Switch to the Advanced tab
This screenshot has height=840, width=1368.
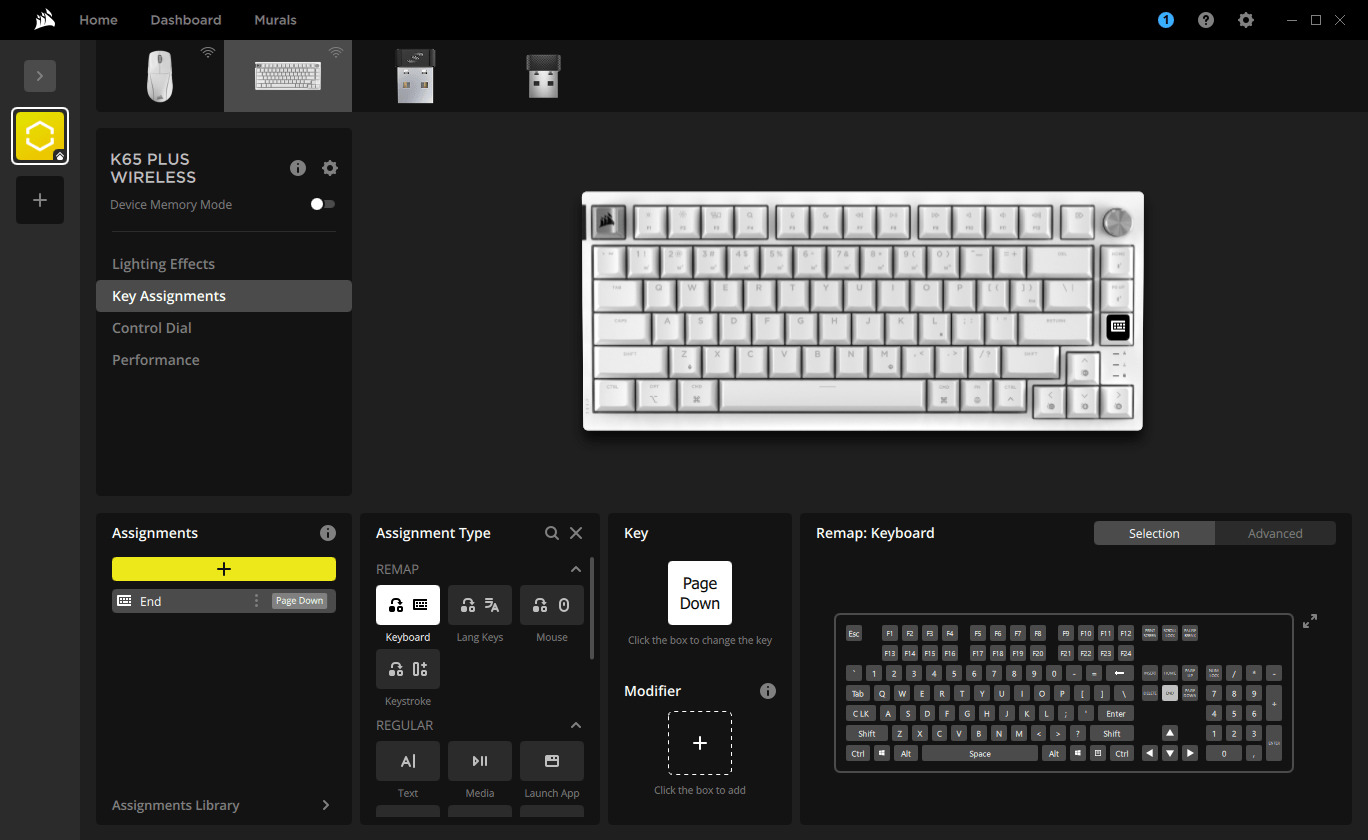(x=1275, y=533)
